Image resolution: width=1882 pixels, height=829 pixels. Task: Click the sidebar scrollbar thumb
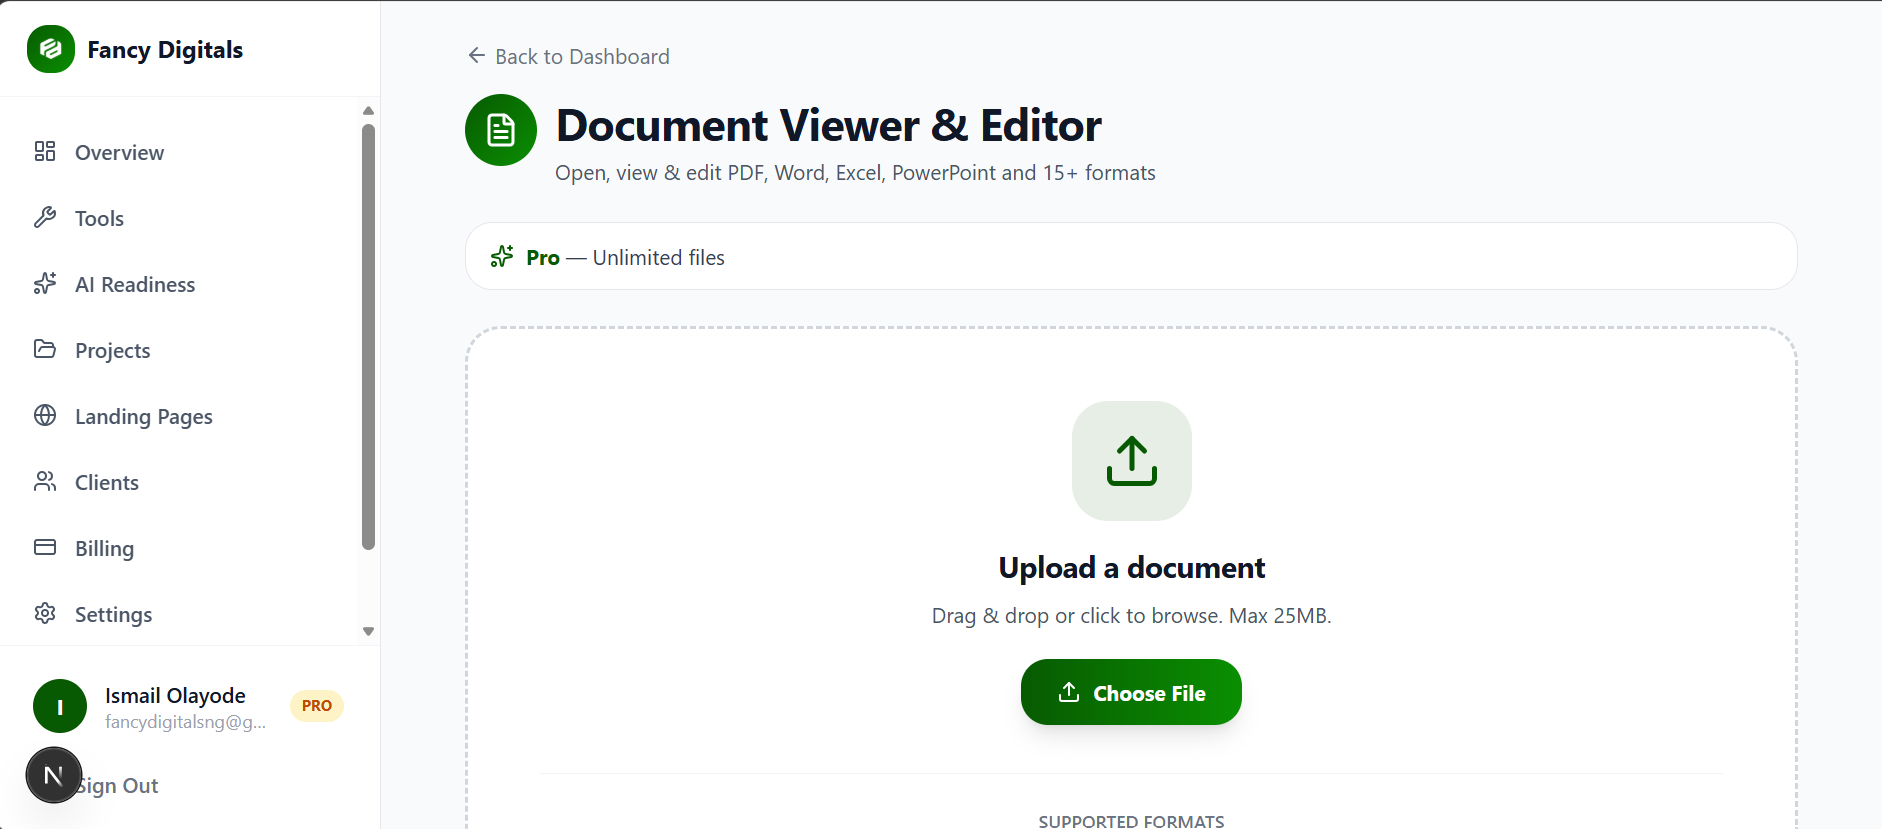tap(368, 337)
